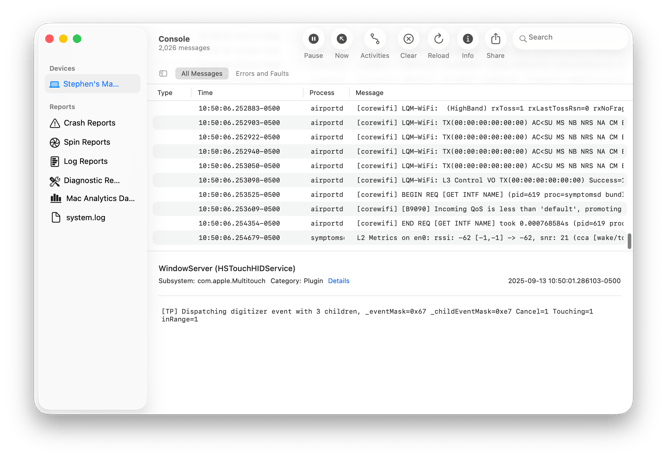Viewport: 667px width, 459px height.
Task: Select the log row at 10:50:06.252922
Action: coord(390,137)
